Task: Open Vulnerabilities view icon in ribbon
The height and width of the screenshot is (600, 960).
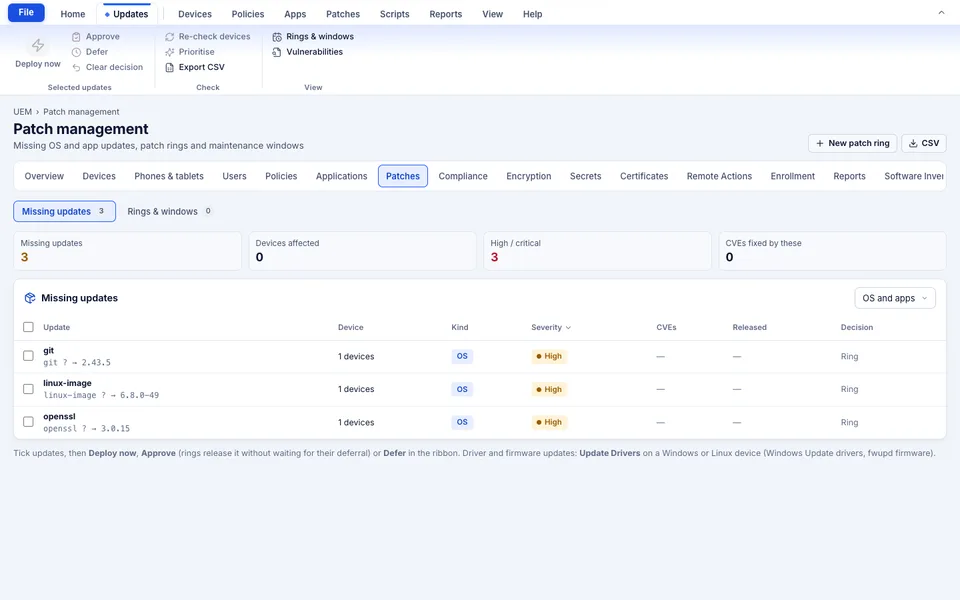Action: point(277,52)
